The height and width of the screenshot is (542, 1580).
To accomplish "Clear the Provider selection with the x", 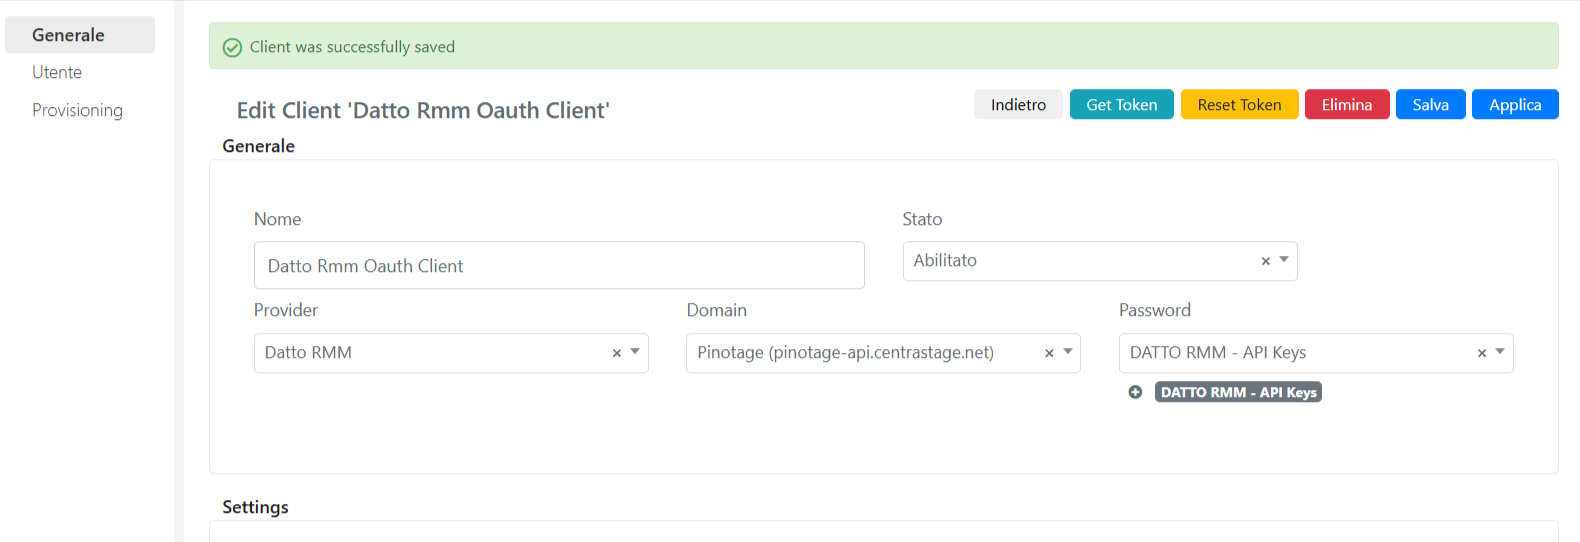I will click(617, 353).
